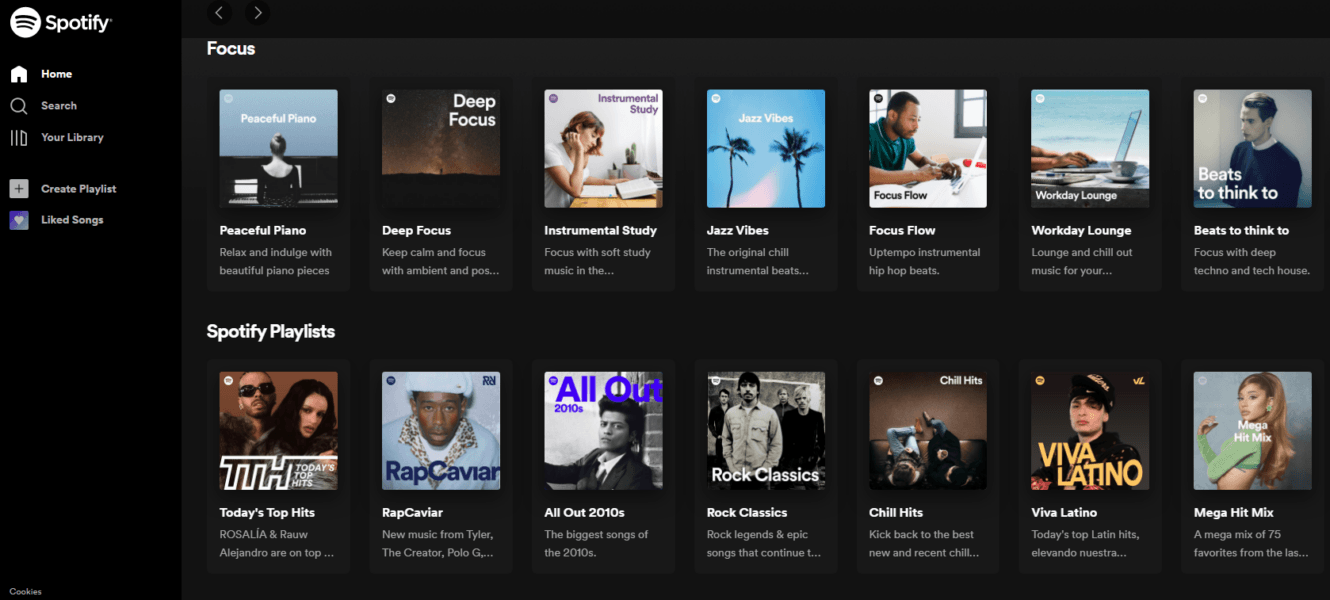Click the Your Library icon
This screenshot has width=1330, height=600.
click(x=19, y=138)
